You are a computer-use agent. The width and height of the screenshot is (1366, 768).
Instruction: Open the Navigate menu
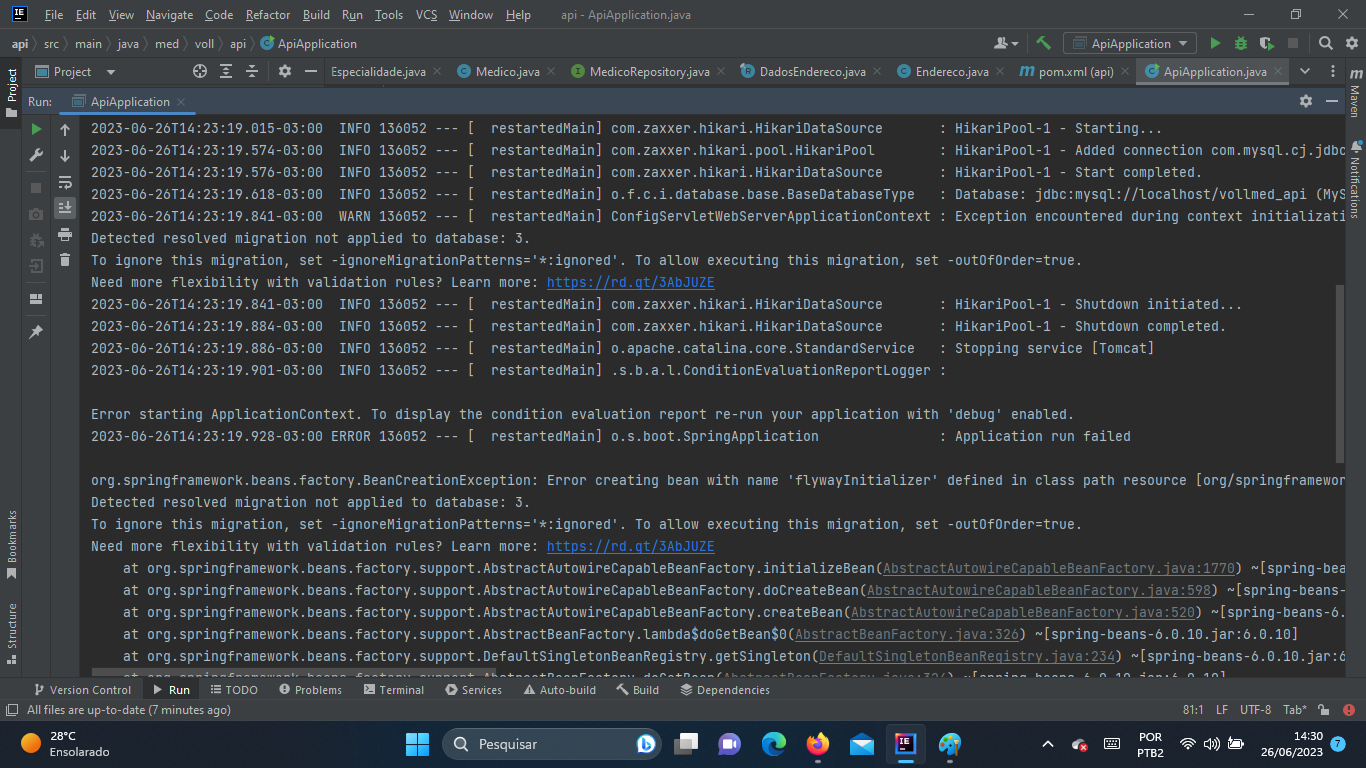(x=170, y=15)
